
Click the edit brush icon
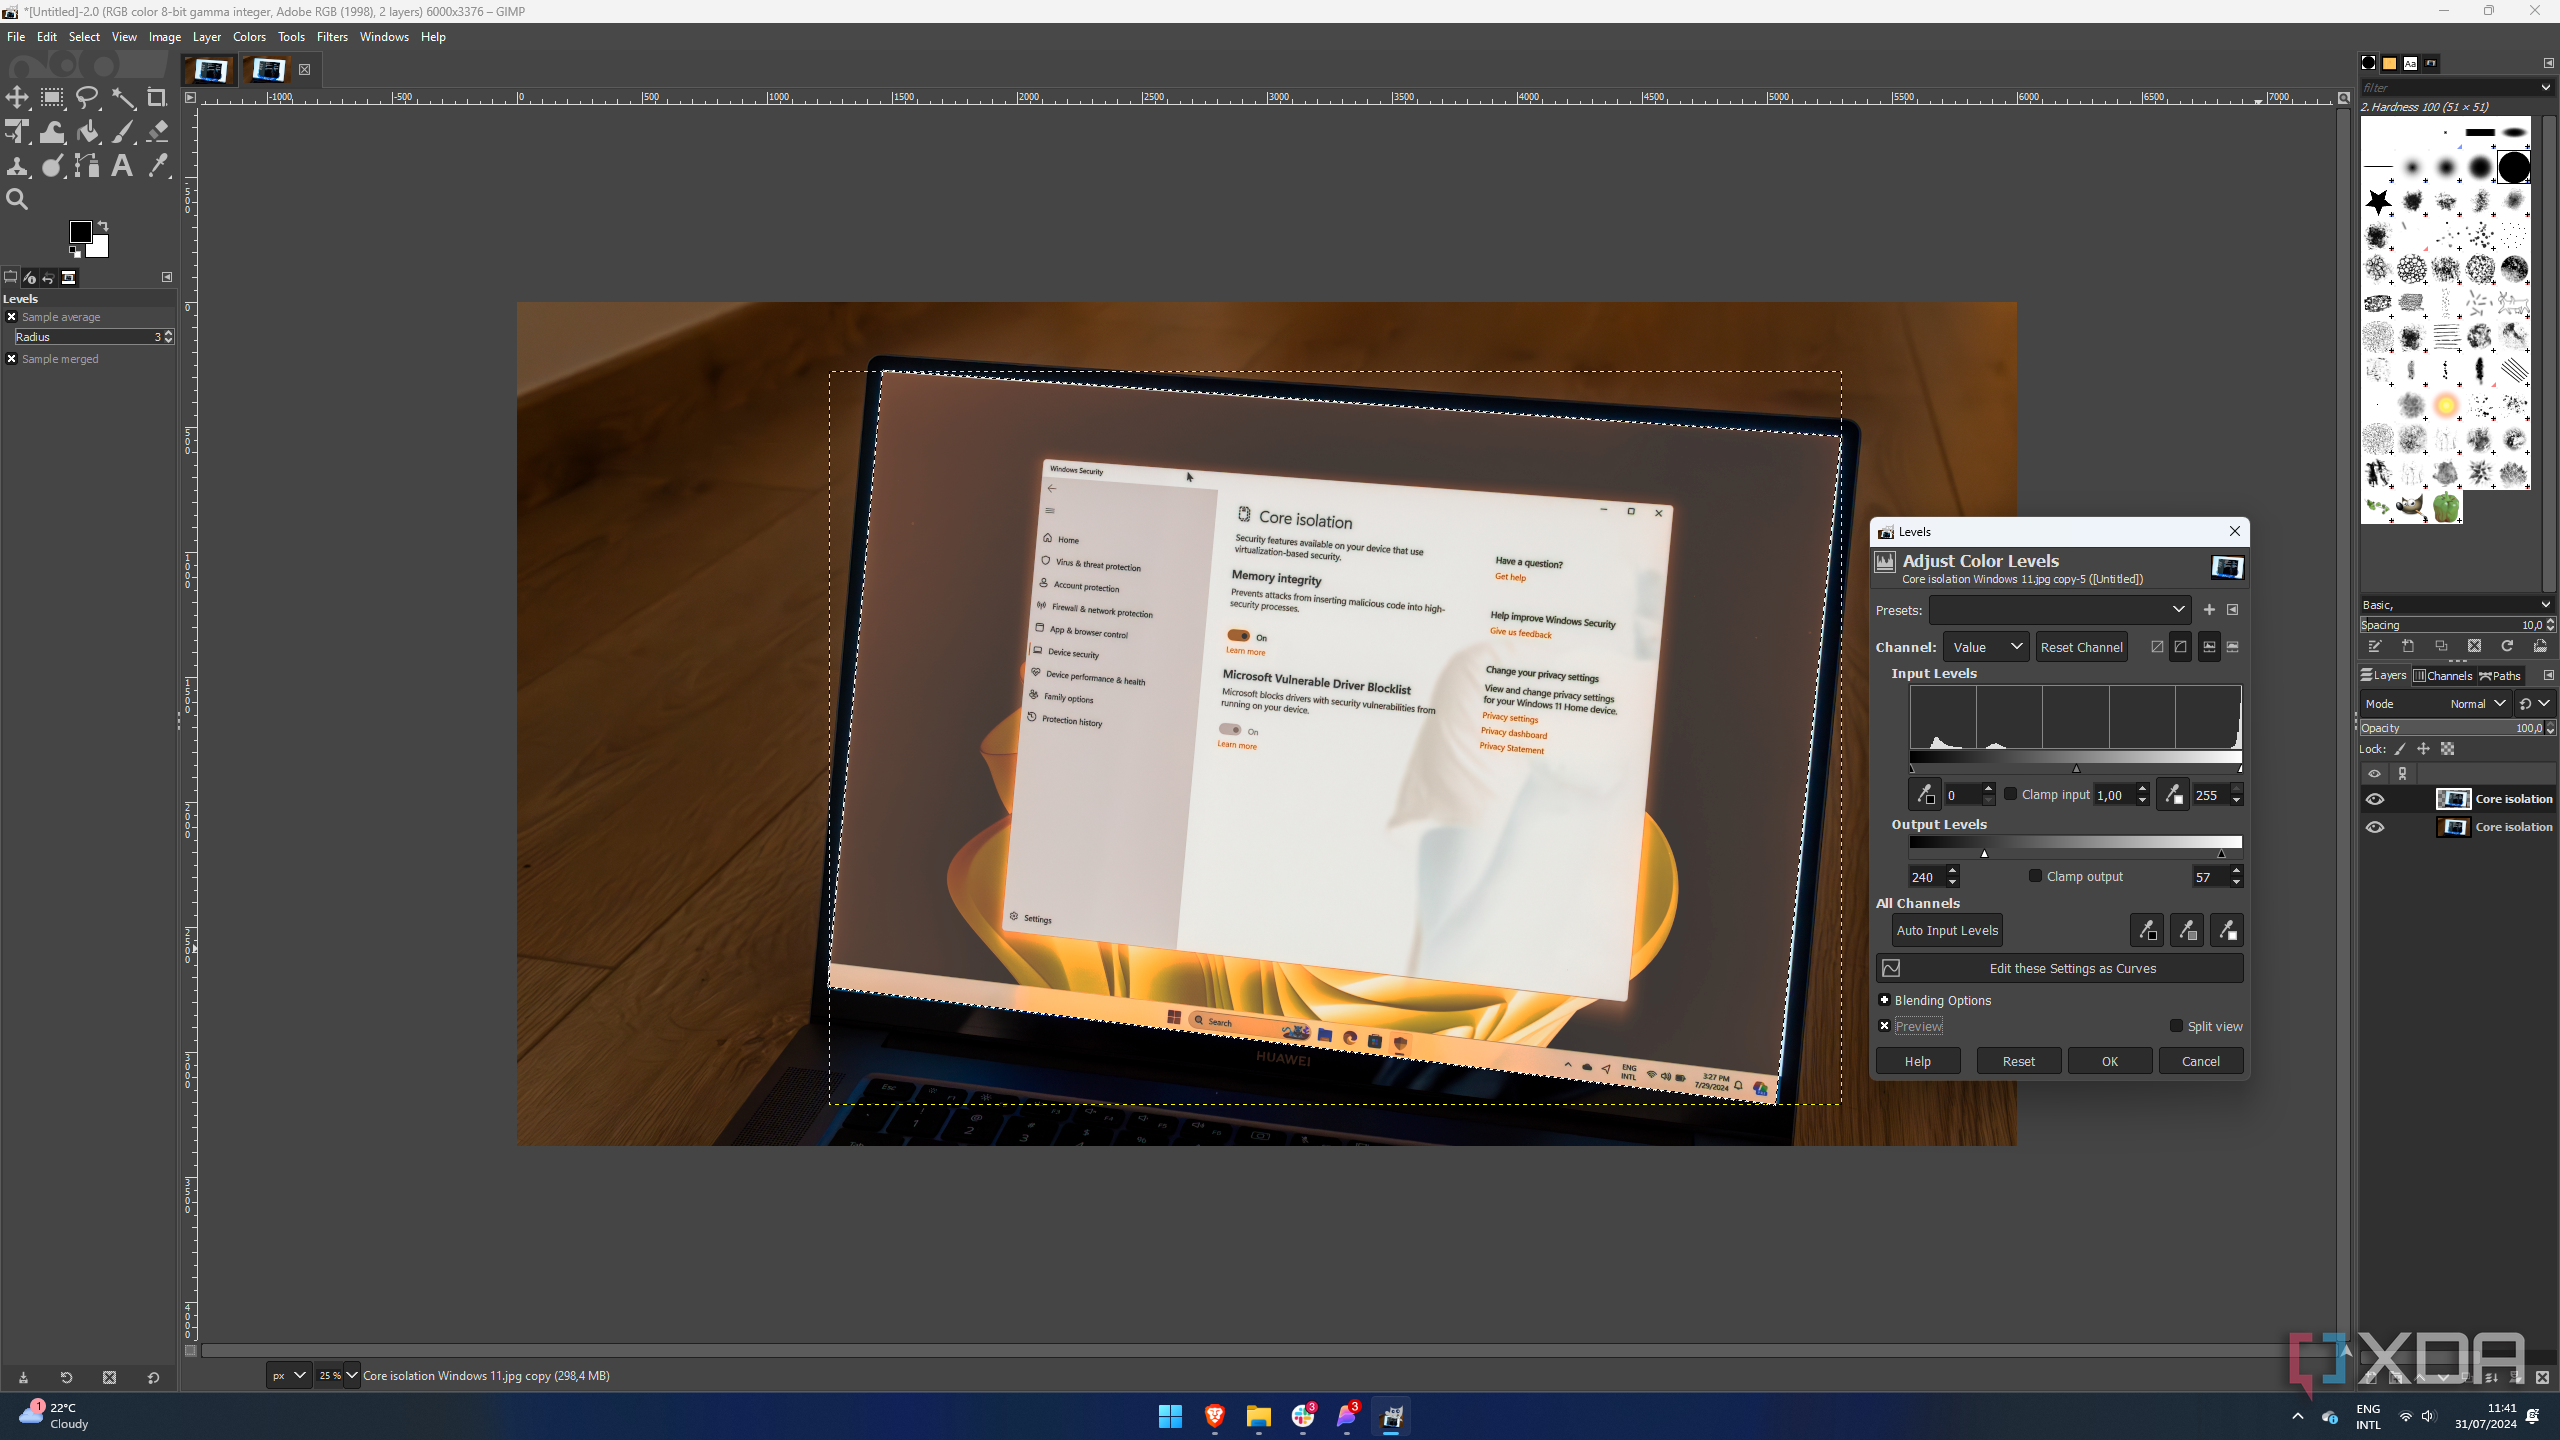point(2374,647)
